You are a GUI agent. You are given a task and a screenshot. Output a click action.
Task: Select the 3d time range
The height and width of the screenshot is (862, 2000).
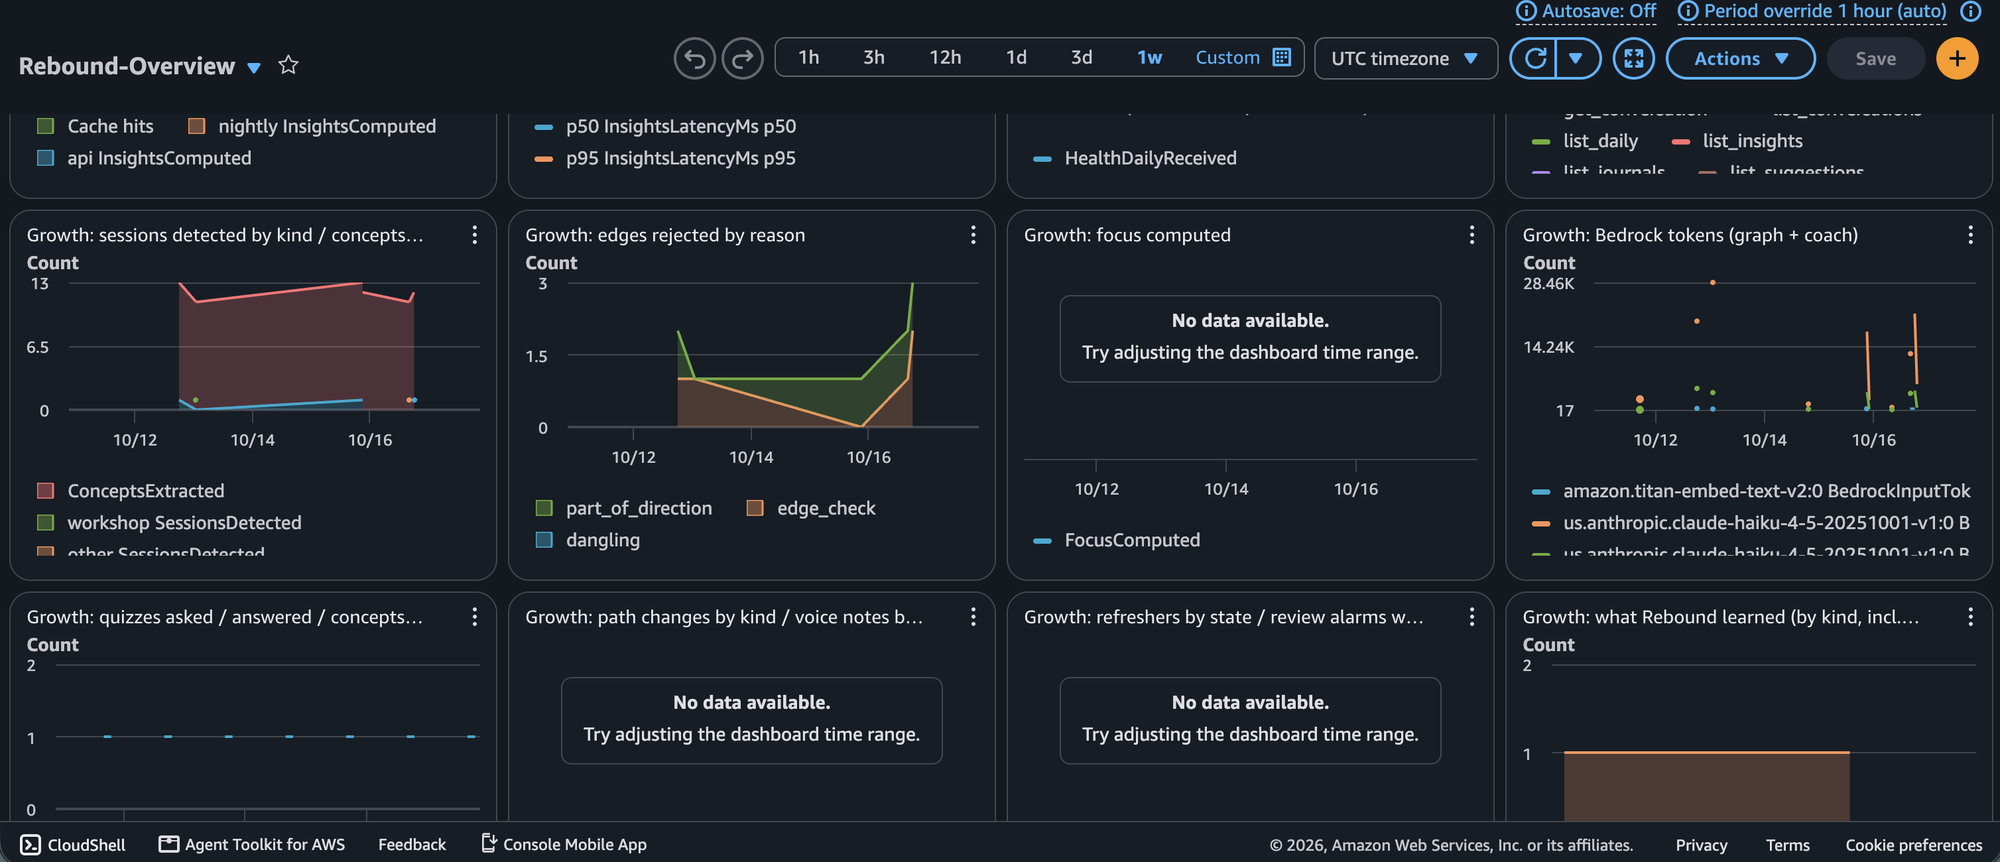pyautogui.click(x=1081, y=58)
